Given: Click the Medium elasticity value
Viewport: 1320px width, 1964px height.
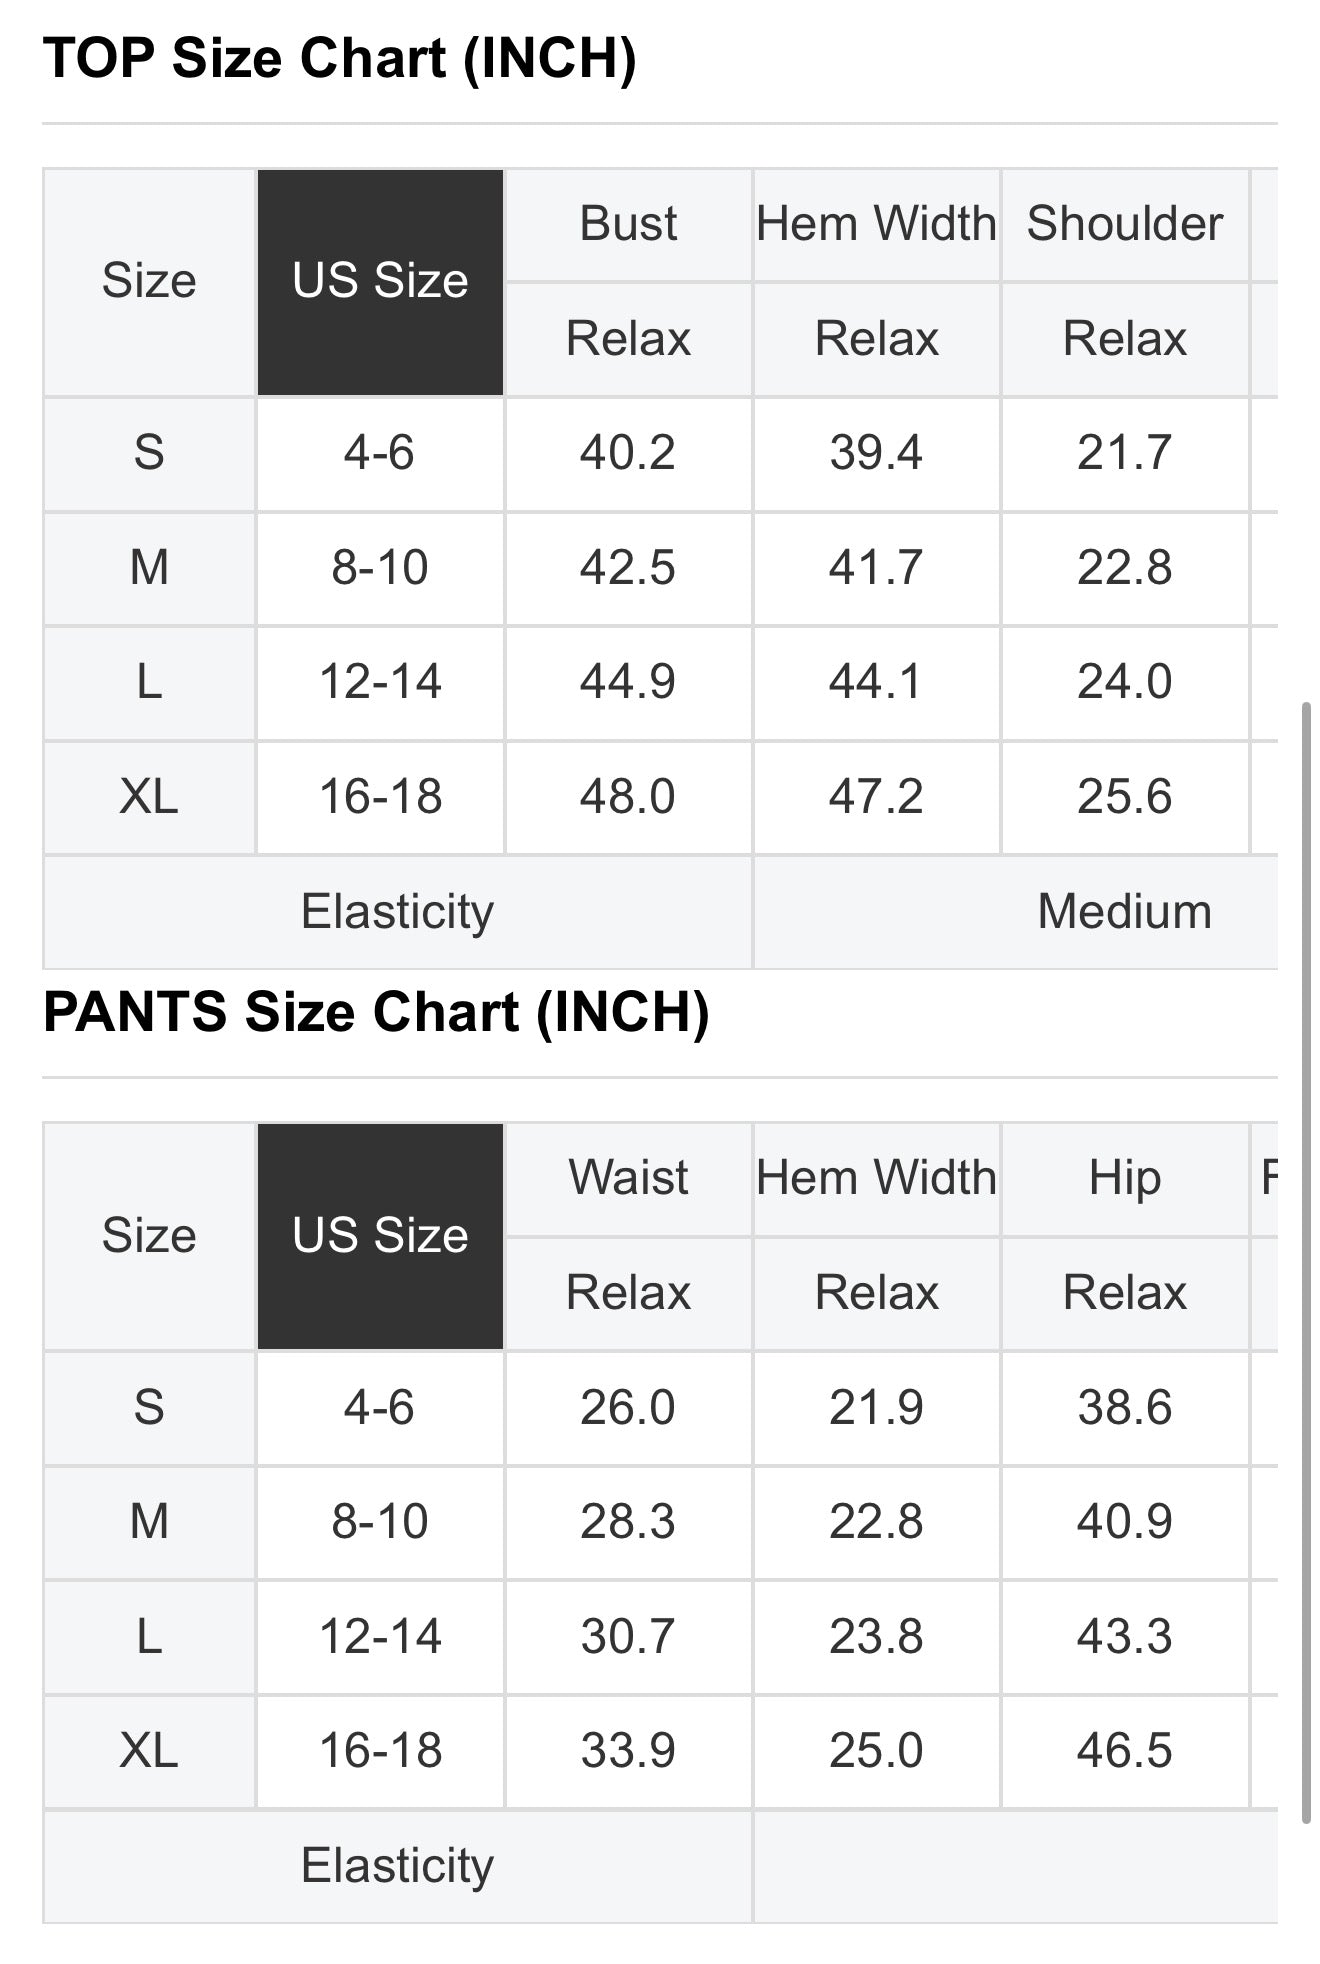Looking at the screenshot, I should click(x=1125, y=912).
